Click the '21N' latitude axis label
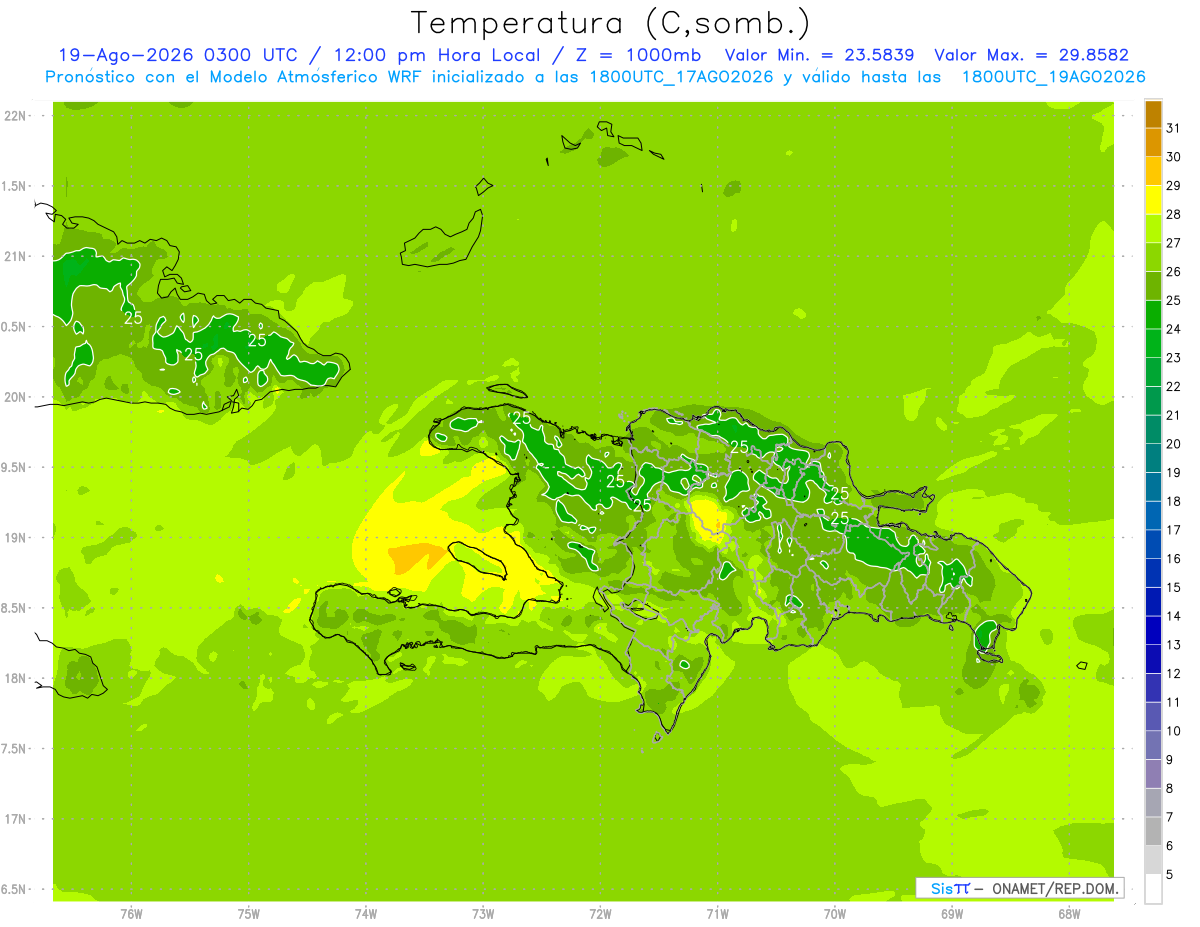The width and height of the screenshot is (1200, 927). tap(16, 256)
